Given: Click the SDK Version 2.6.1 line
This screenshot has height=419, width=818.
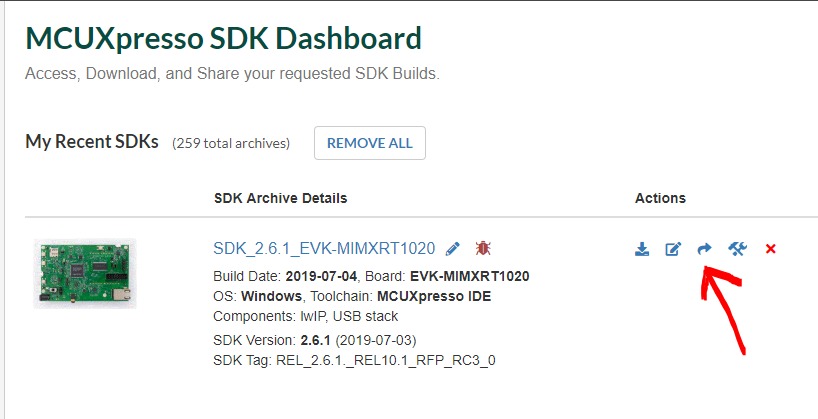Looking at the screenshot, I should click(x=315, y=341).
